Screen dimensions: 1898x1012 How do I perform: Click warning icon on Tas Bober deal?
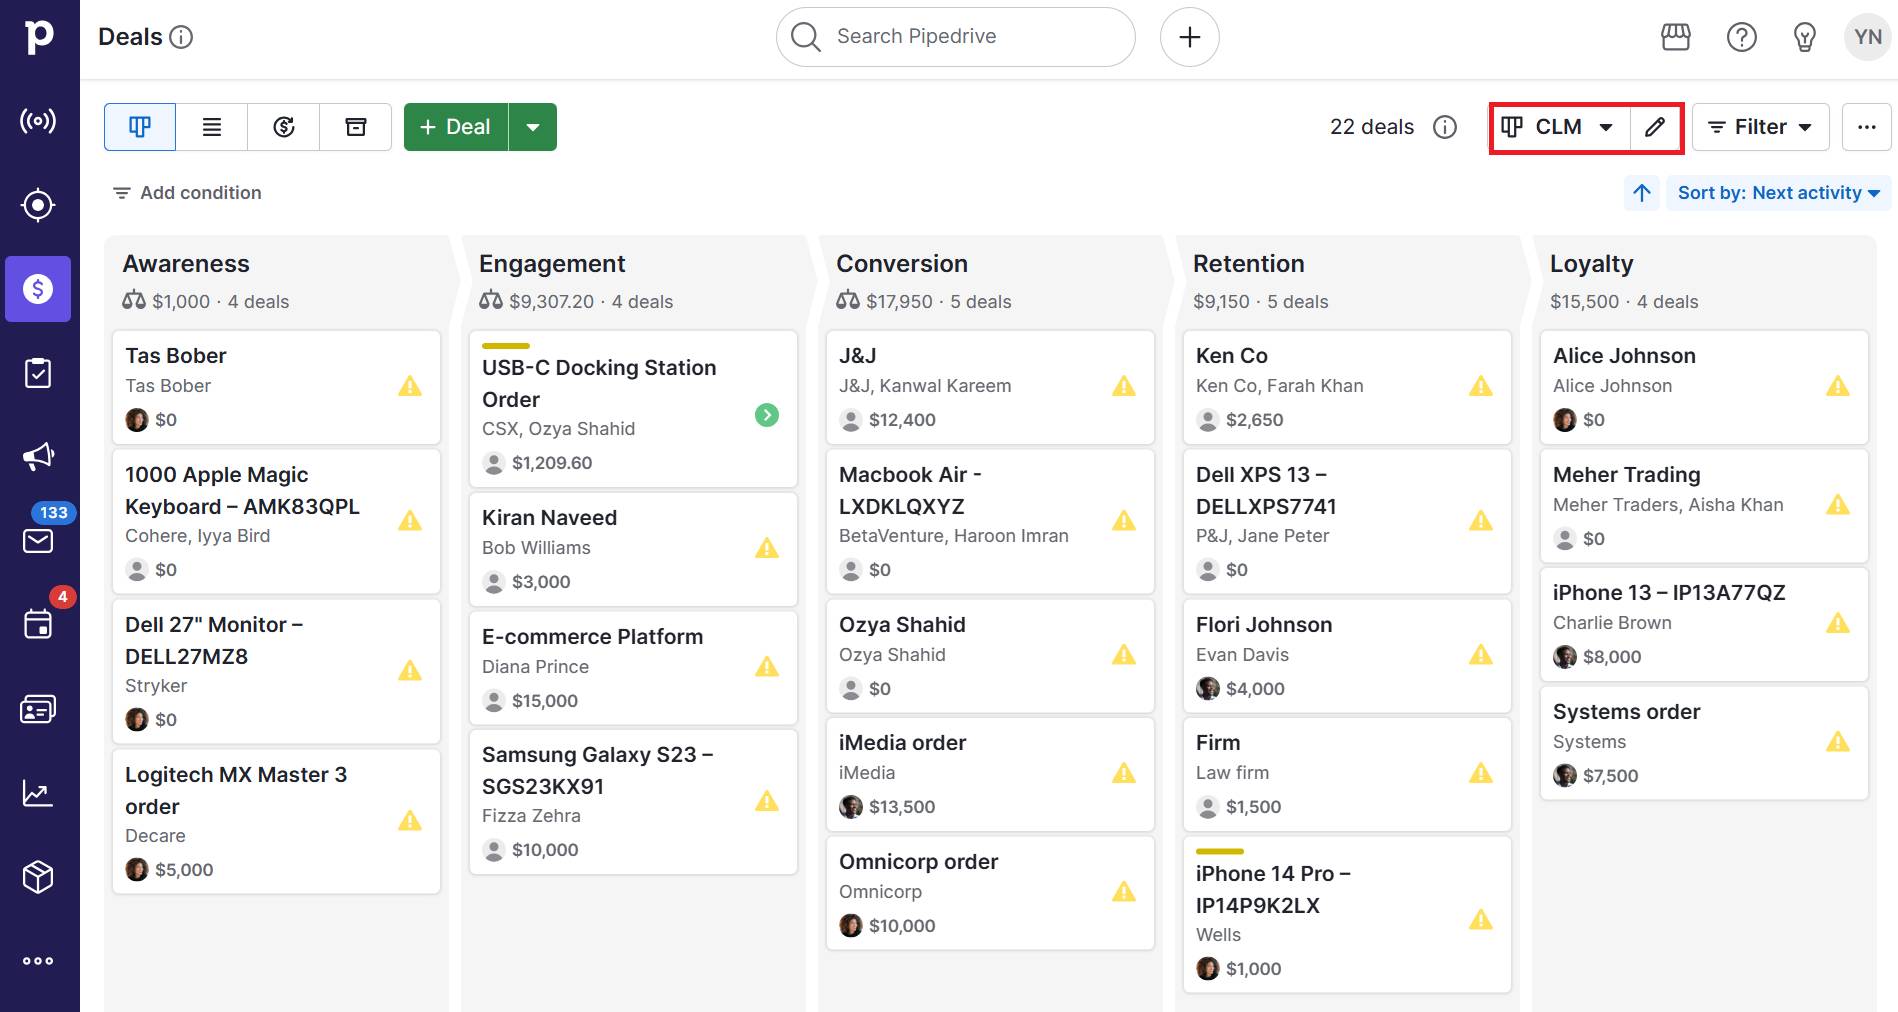(410, 386)
